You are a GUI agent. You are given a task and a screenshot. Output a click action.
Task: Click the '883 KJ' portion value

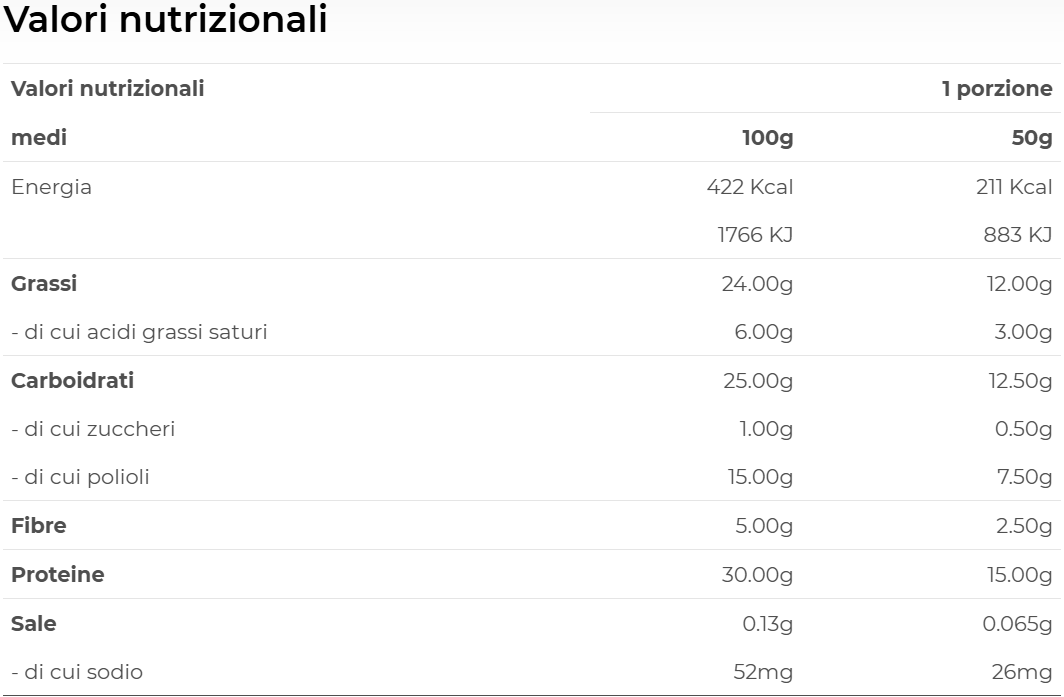tap(1017, 235)
